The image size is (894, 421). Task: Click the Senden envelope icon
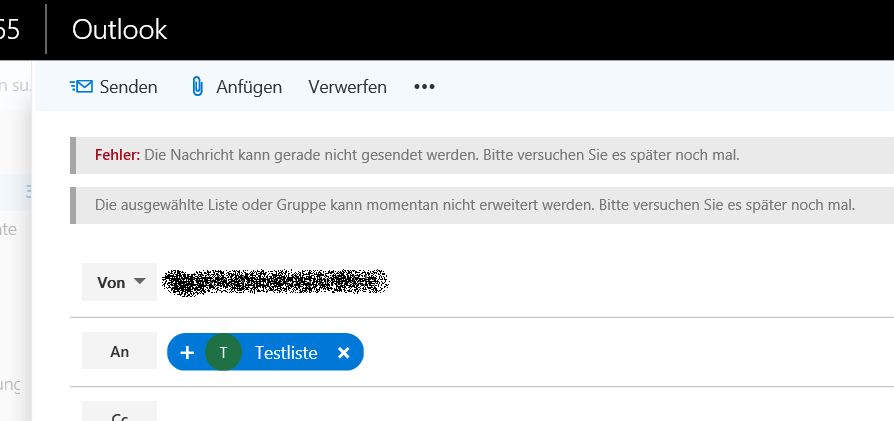(x=81, y=87)
